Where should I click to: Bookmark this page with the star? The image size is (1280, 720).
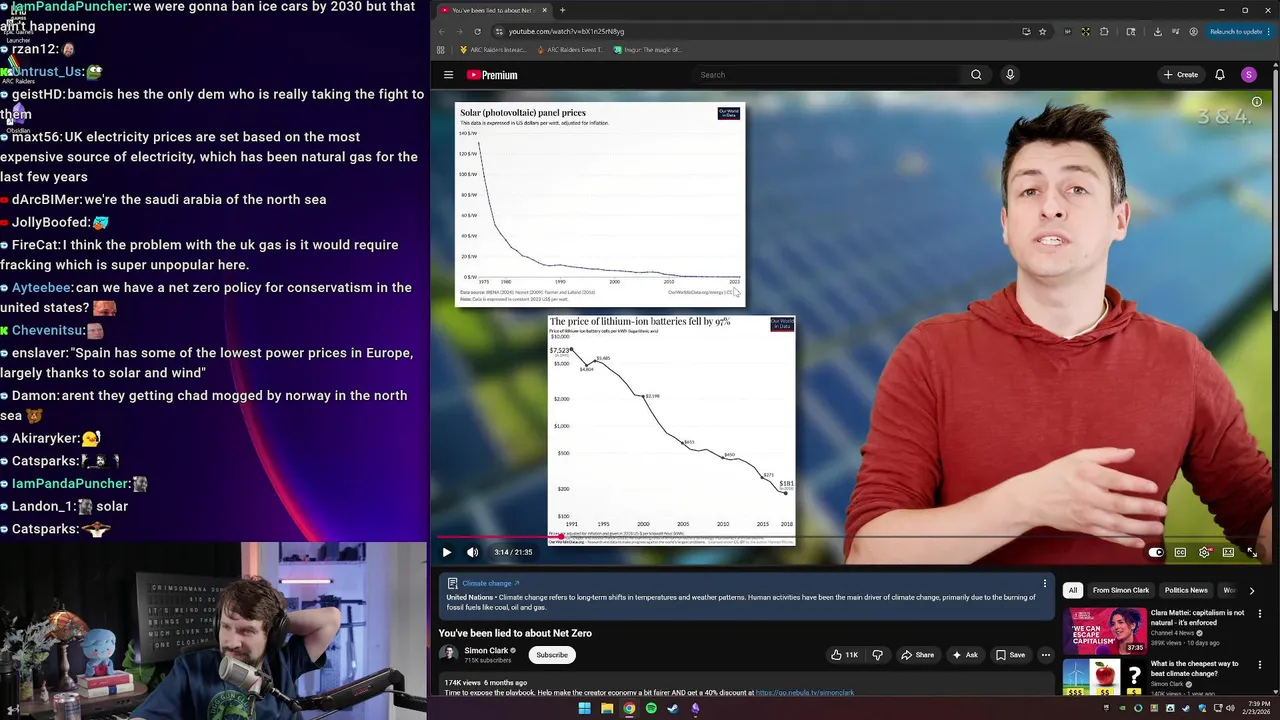point(1042,31)
